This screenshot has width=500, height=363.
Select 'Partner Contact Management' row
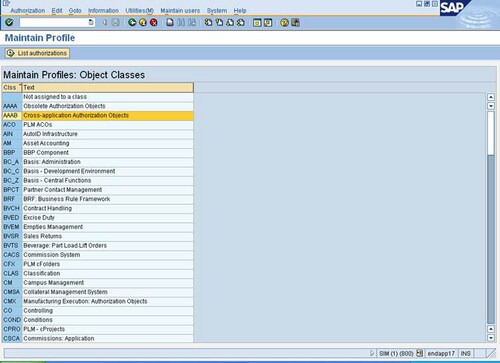tap(98, 190)
